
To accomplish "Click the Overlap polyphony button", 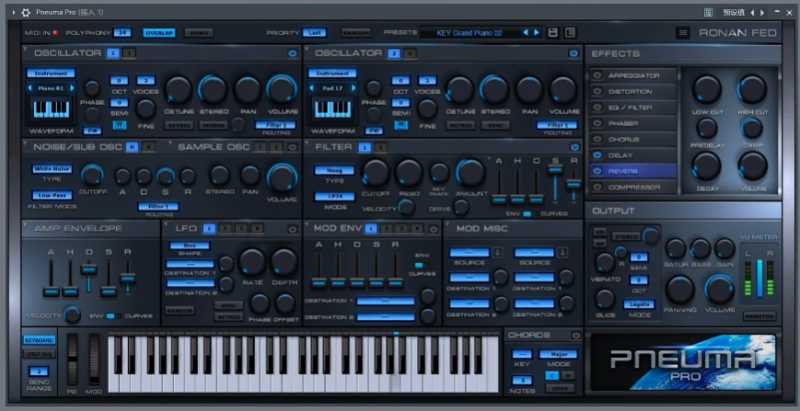I will coord(158,33).
